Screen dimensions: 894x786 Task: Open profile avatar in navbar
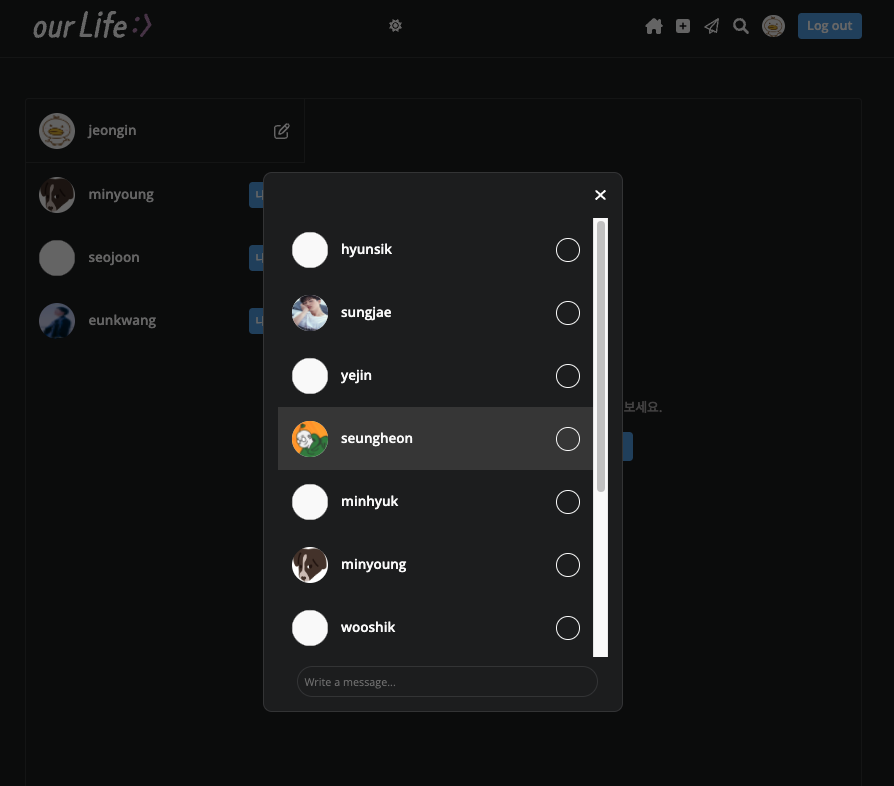point(773,26)
